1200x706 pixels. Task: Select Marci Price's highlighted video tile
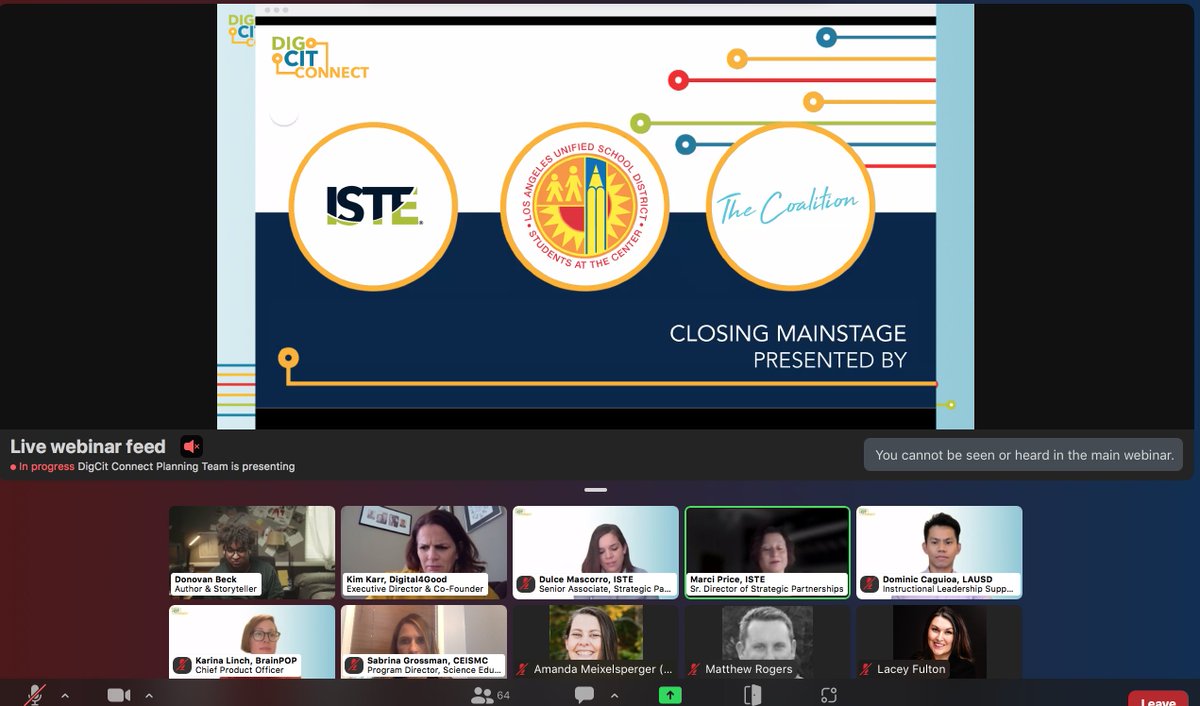[768, 552]
